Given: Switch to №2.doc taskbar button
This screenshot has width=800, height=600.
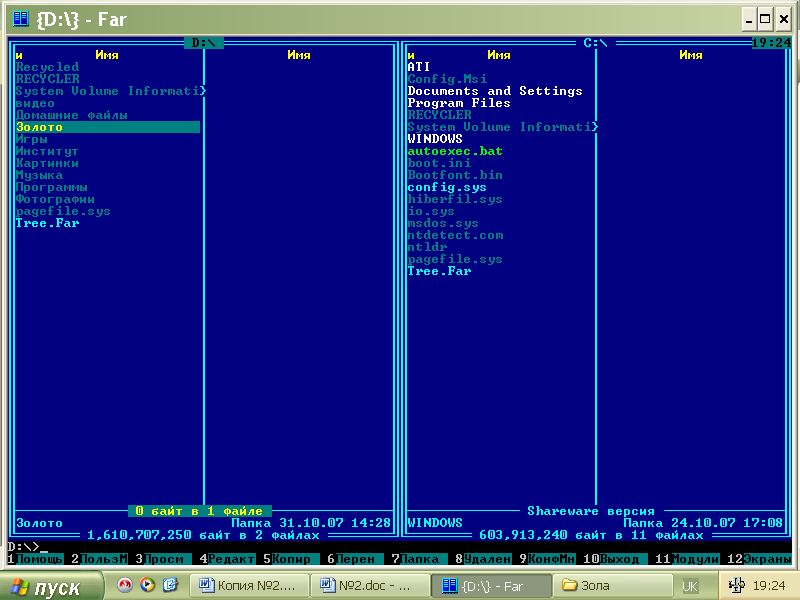Looking at the screenshot, I should (368, 585).
